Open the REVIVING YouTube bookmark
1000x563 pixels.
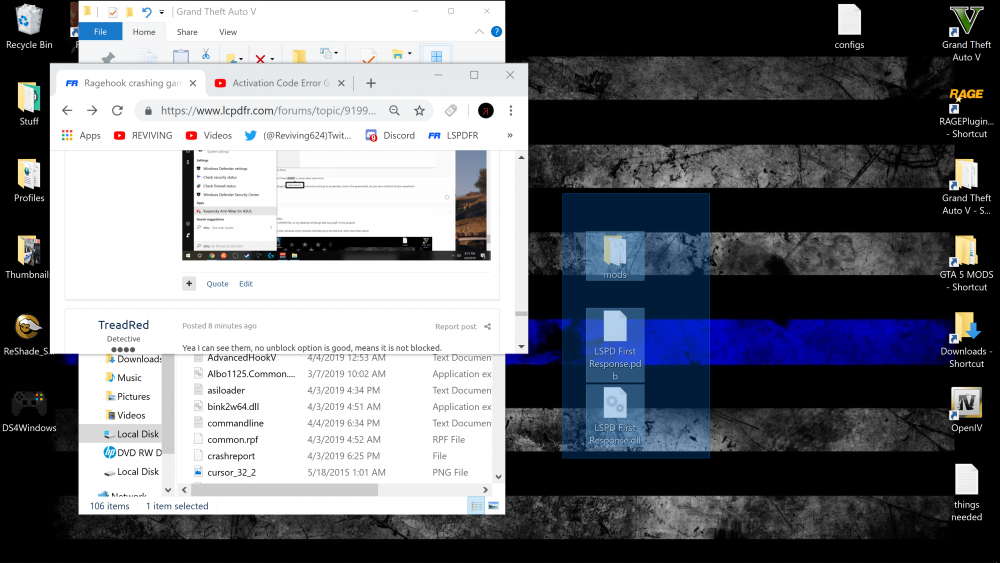[143, 135]
